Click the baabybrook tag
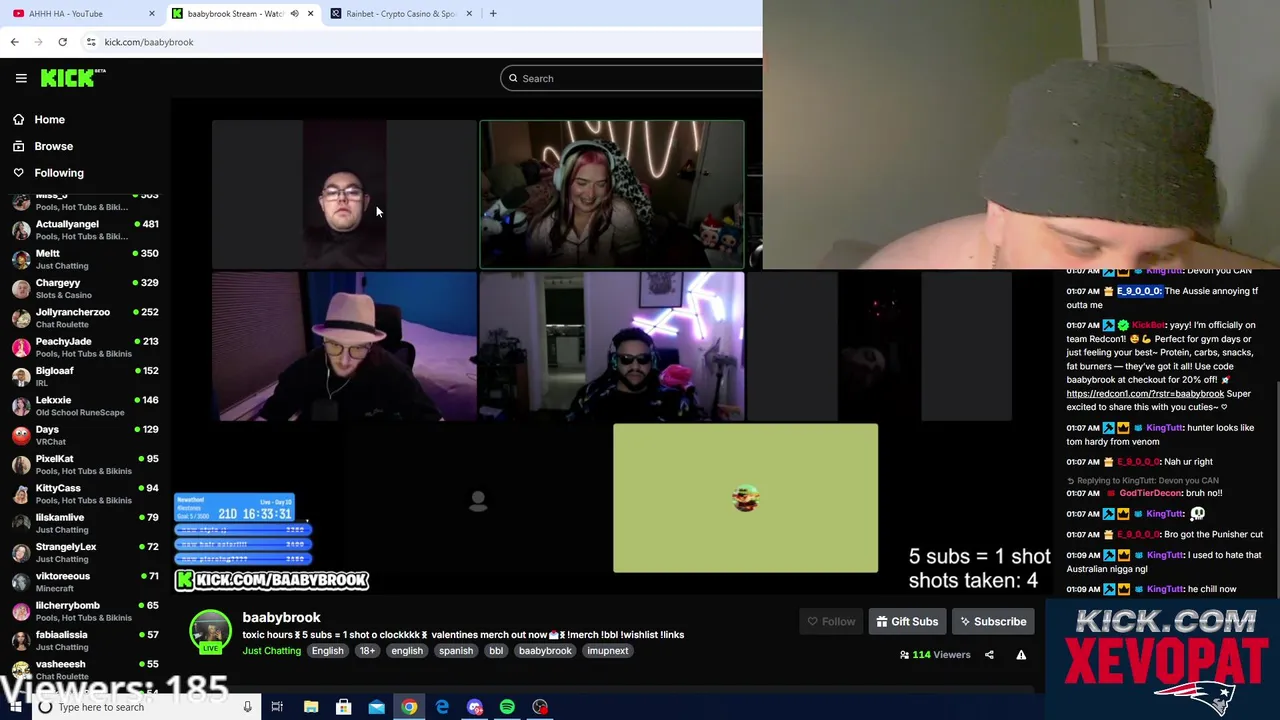Image resolution: width=1280 pixels, height=720 pixels. pos(545,651)
